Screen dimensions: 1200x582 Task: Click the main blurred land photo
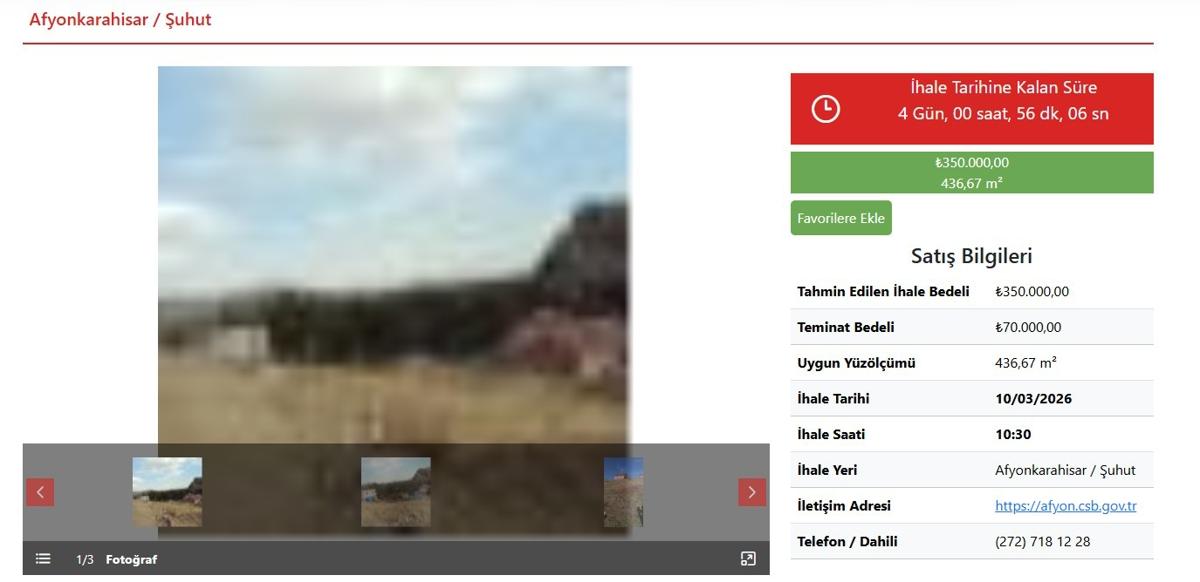click(394, 250)
